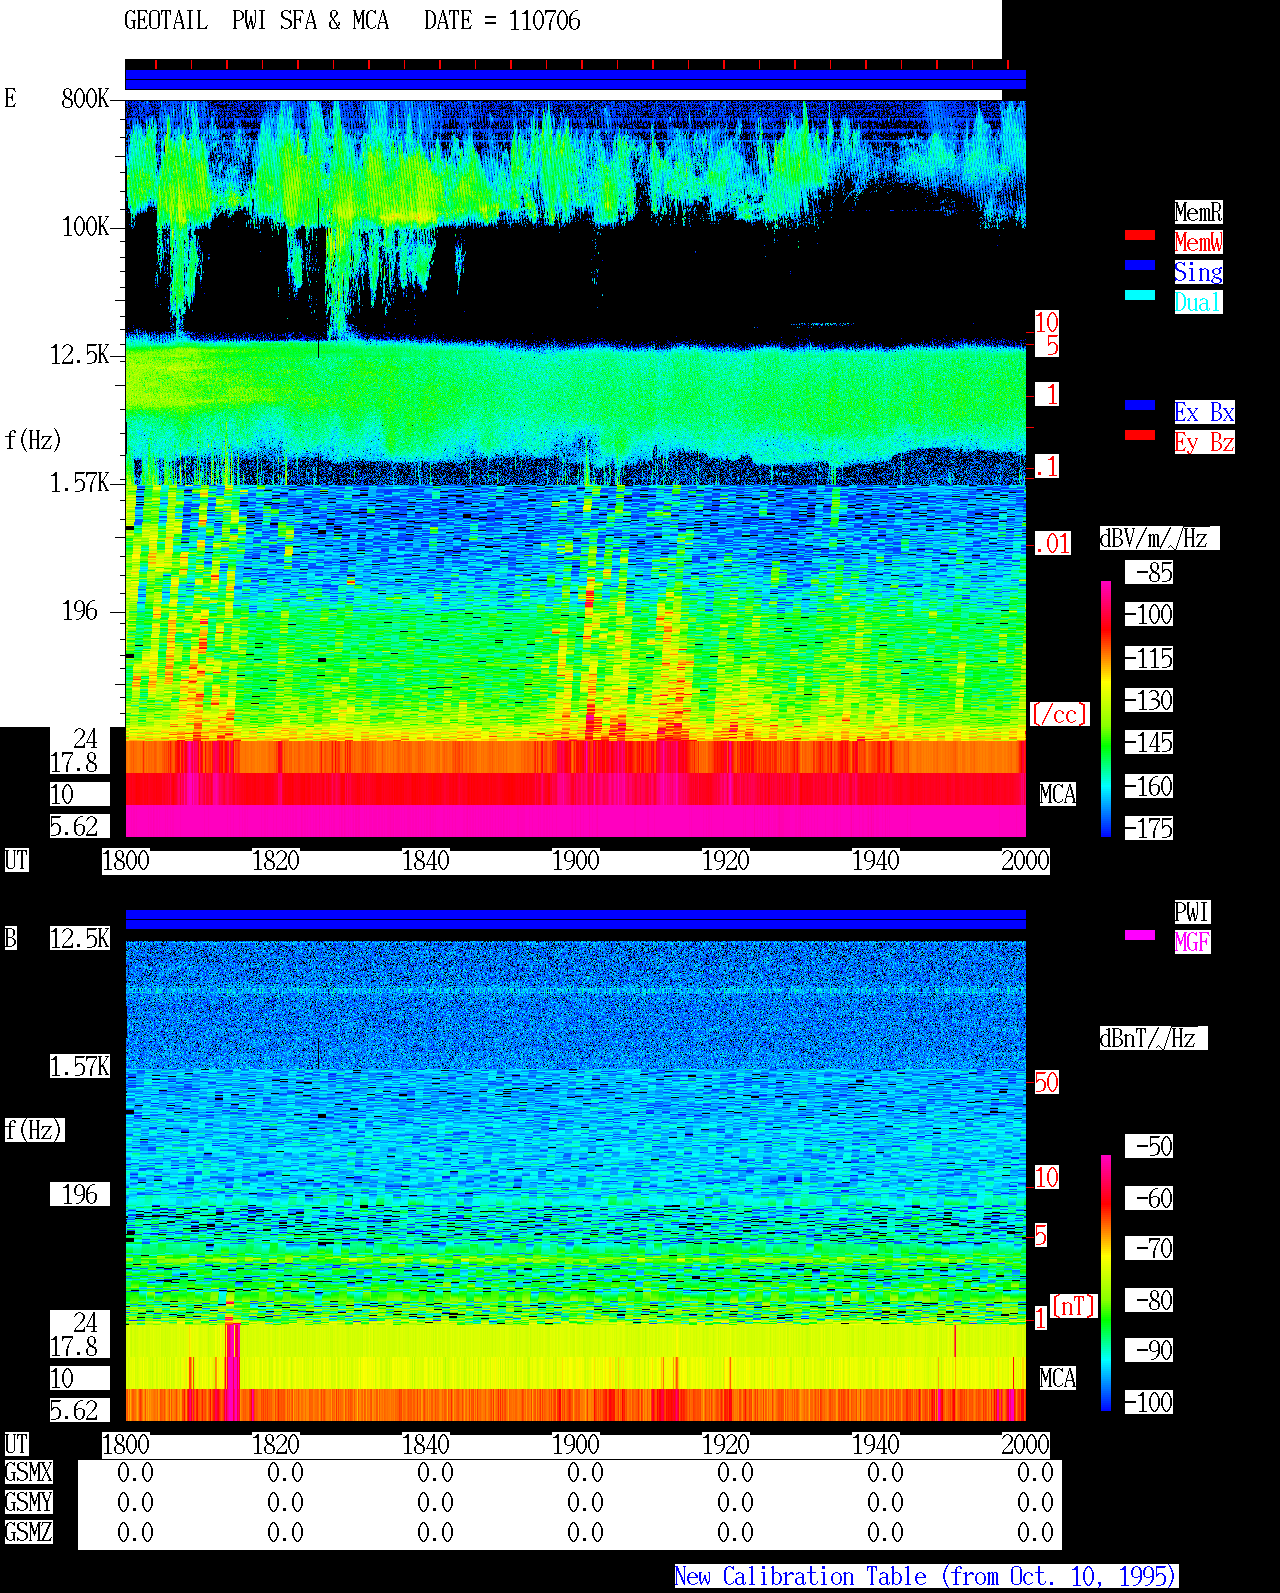The height and width of the screenshot is (1593, 1280).
Task: Click the -85 color scale value
Action: 1150,572
